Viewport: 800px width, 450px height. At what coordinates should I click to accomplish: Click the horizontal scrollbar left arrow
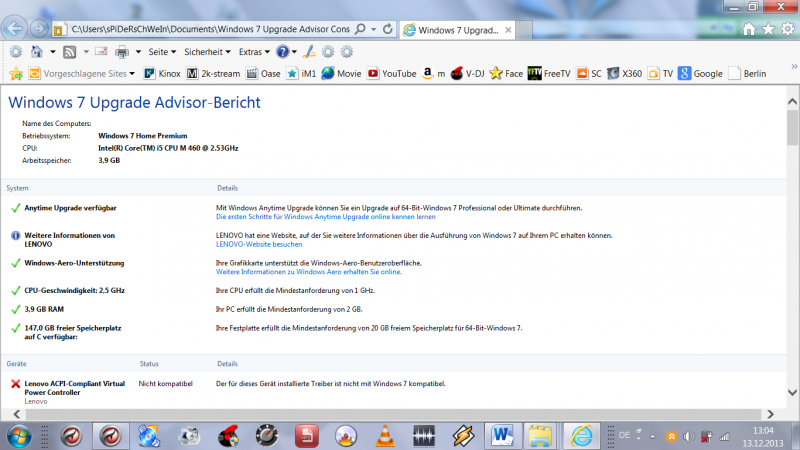(x=17, y=414)
